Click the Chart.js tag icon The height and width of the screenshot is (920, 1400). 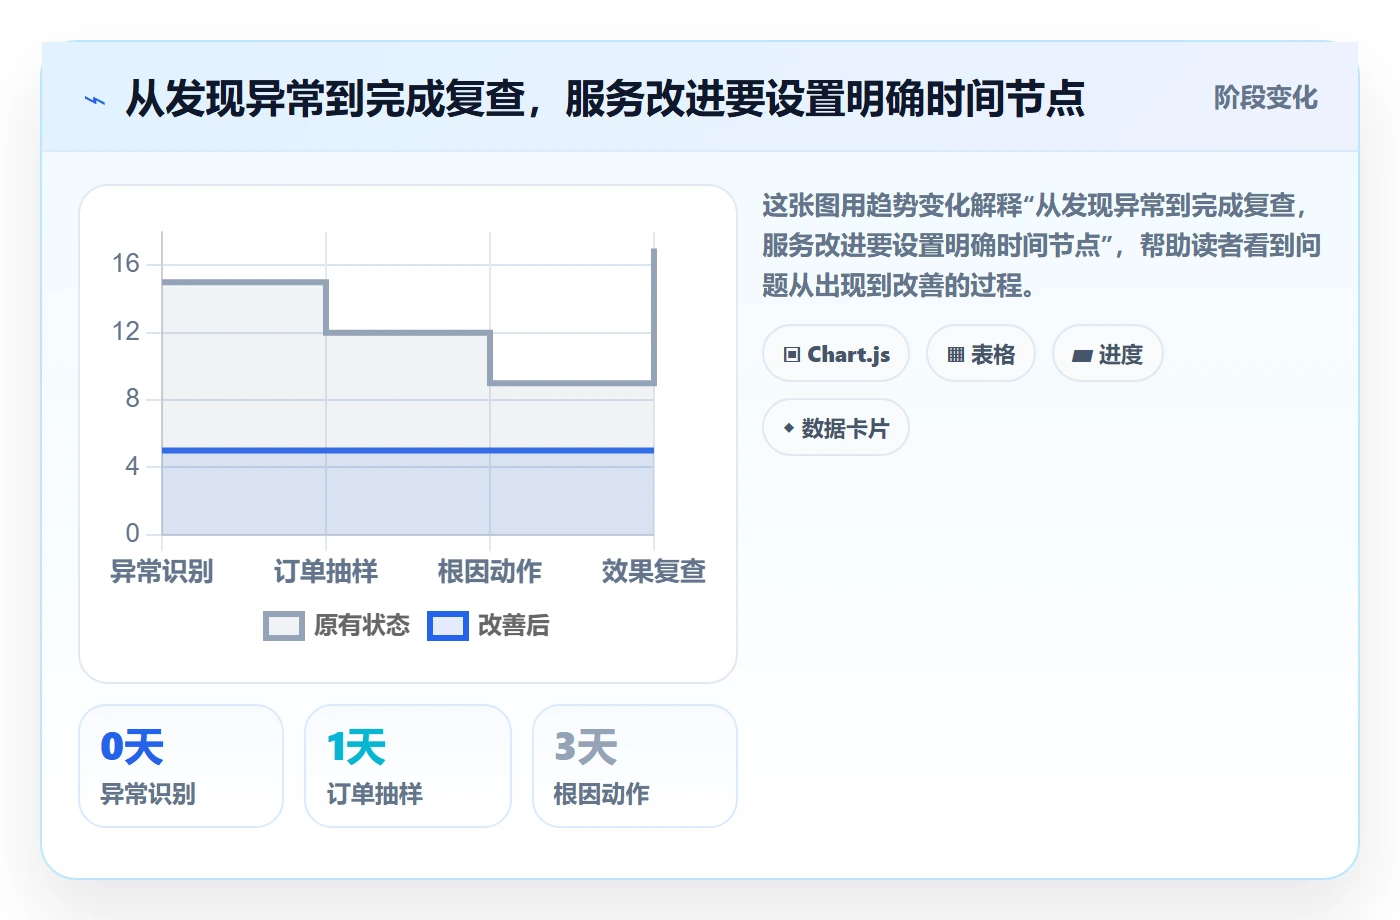pyautogui.click(x=792, y=355)
